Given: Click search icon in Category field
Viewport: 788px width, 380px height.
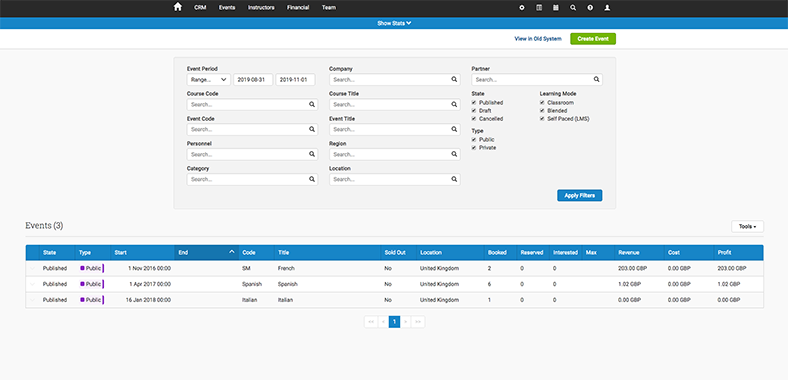Looking at the screenshot, I should (312, 179).
